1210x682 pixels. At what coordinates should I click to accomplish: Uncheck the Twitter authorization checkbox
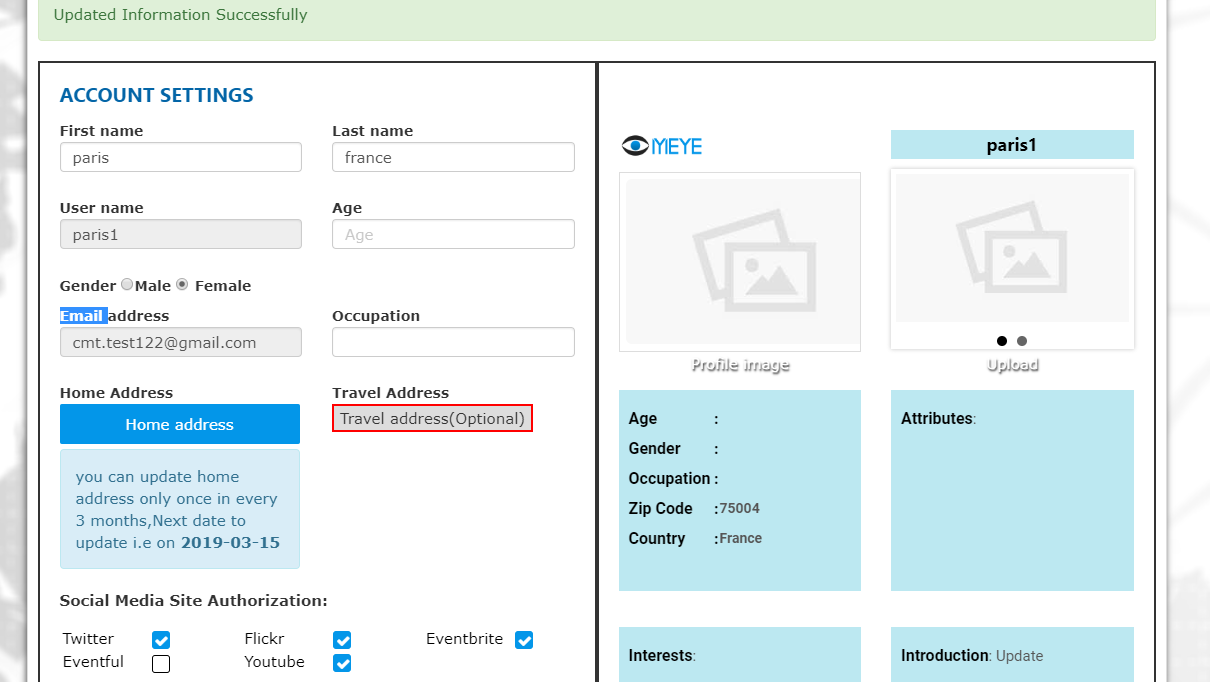click(x=161, y=640)
